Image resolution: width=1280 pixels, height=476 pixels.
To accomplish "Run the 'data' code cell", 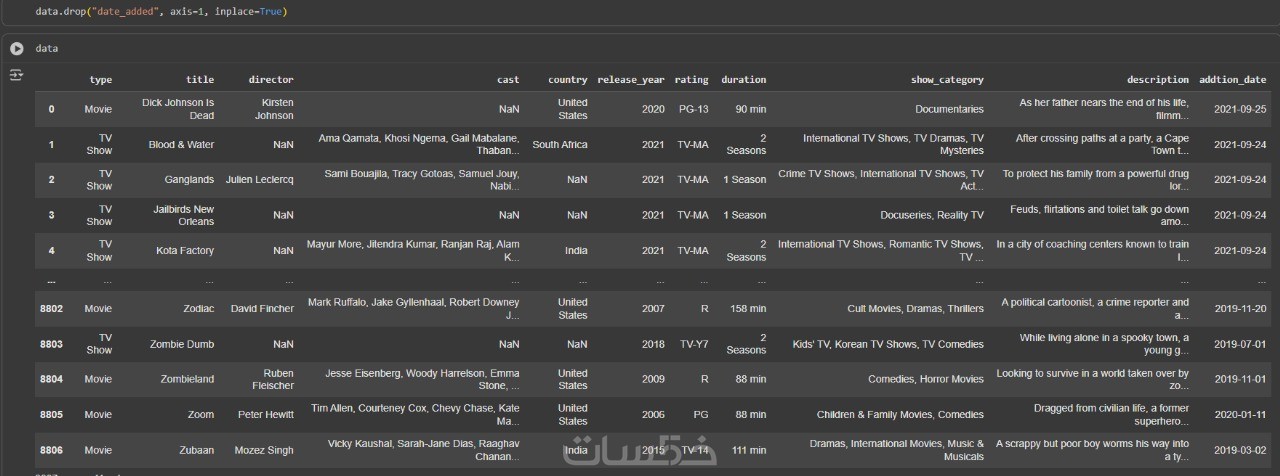I will (x=16, y=48).
